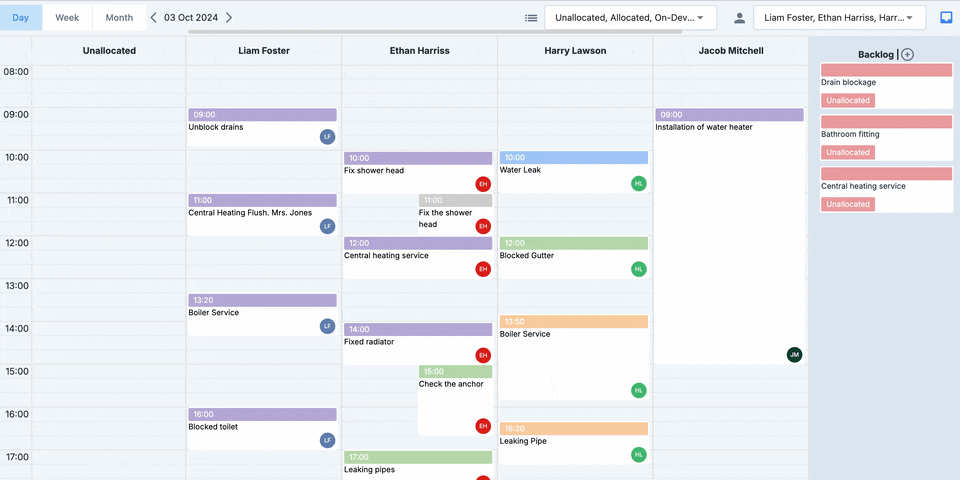
Task: Click JM avatar on water heater installation
Action: 794,354
